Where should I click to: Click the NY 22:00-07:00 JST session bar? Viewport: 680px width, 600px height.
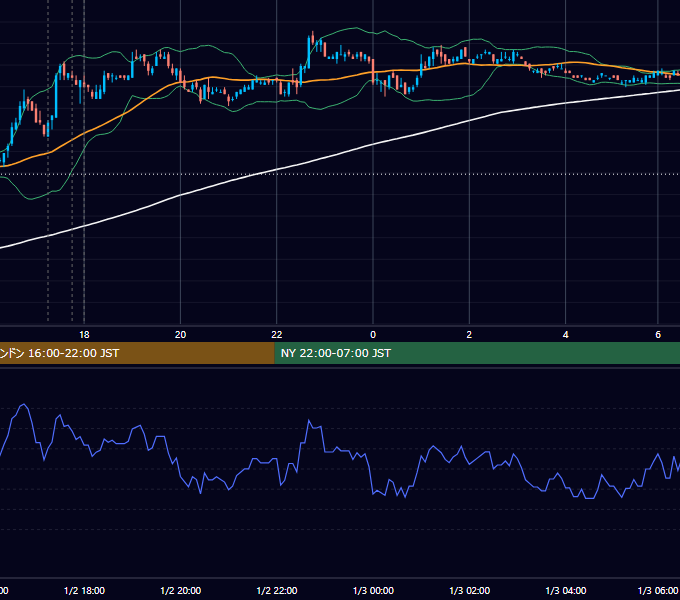tap(477, 353)
